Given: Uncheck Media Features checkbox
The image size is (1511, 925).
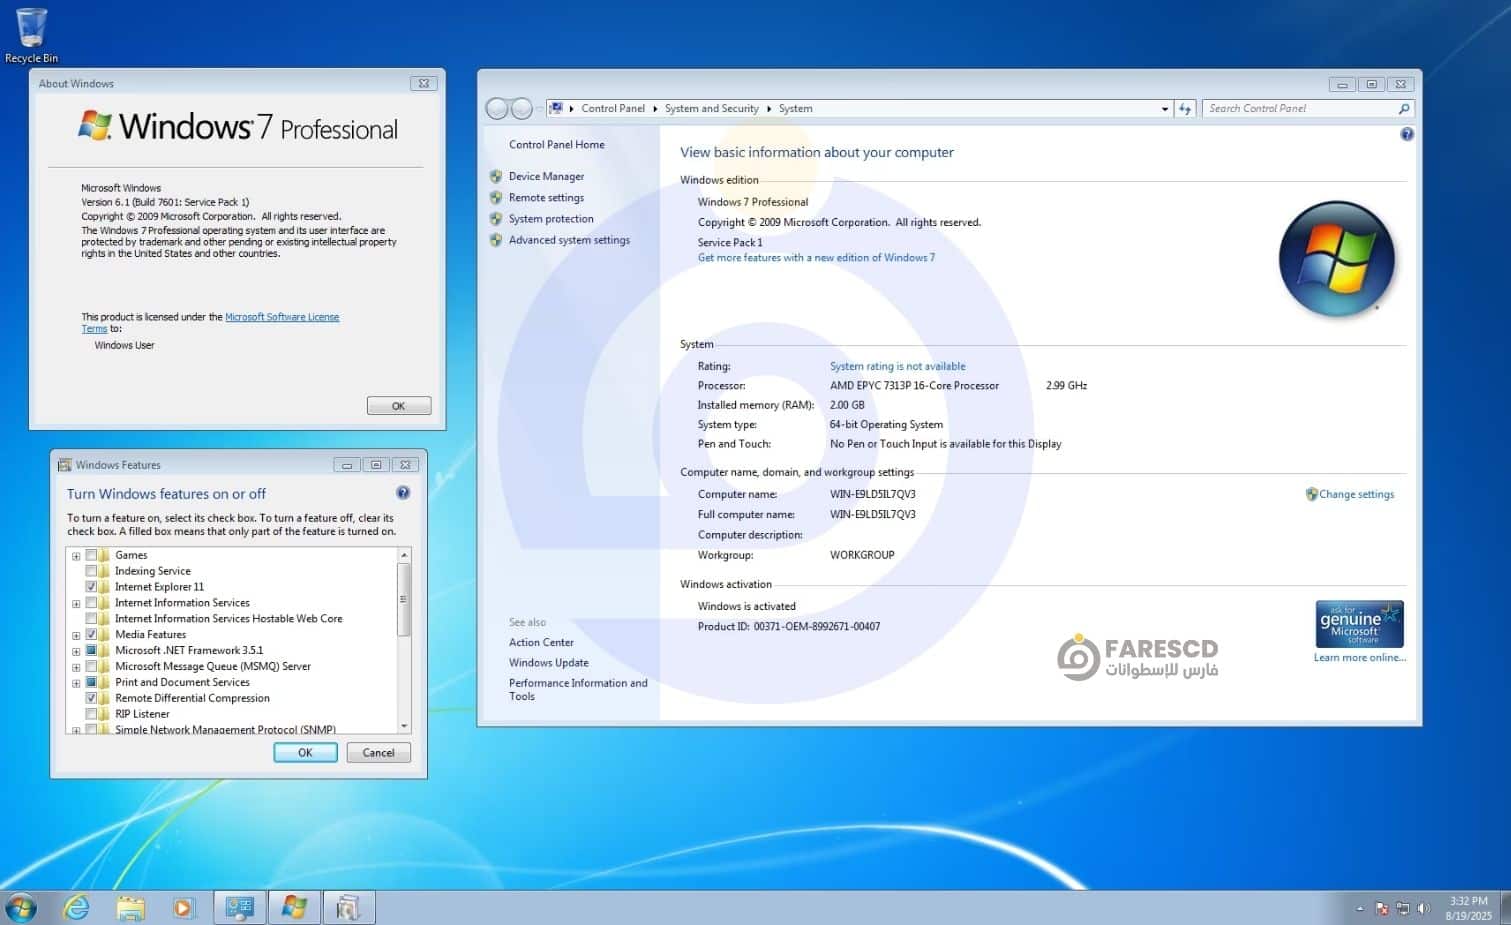Looking at the screenshot, I should (x=91, y=634).
